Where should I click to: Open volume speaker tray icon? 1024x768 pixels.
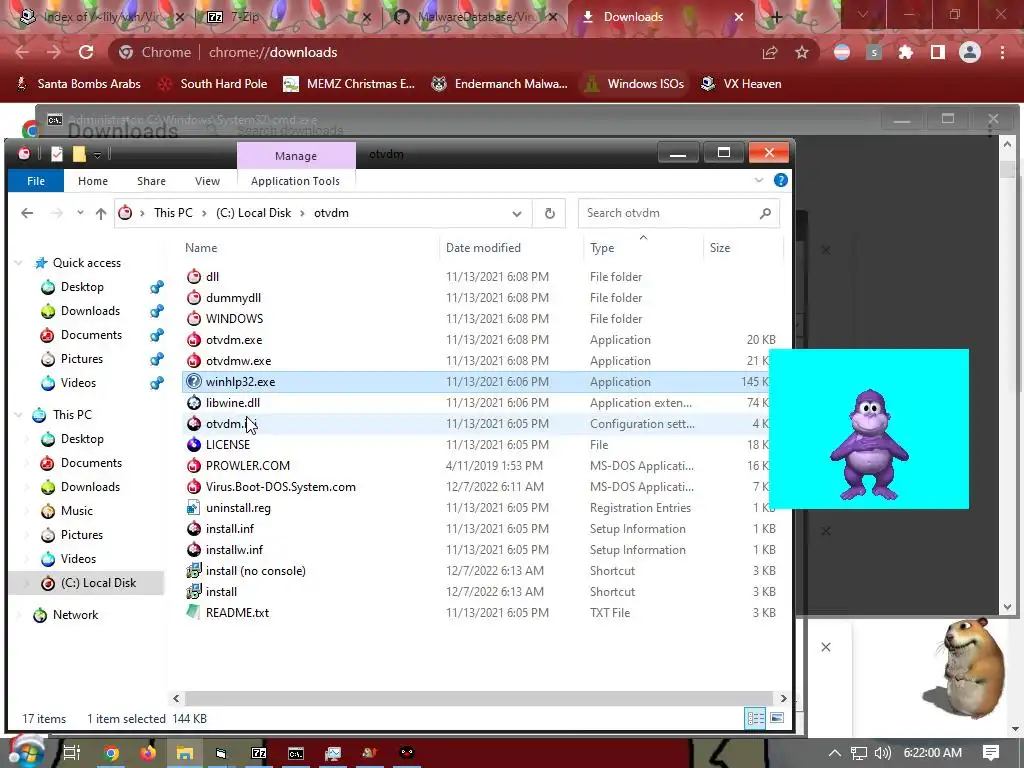pos(882,753)
